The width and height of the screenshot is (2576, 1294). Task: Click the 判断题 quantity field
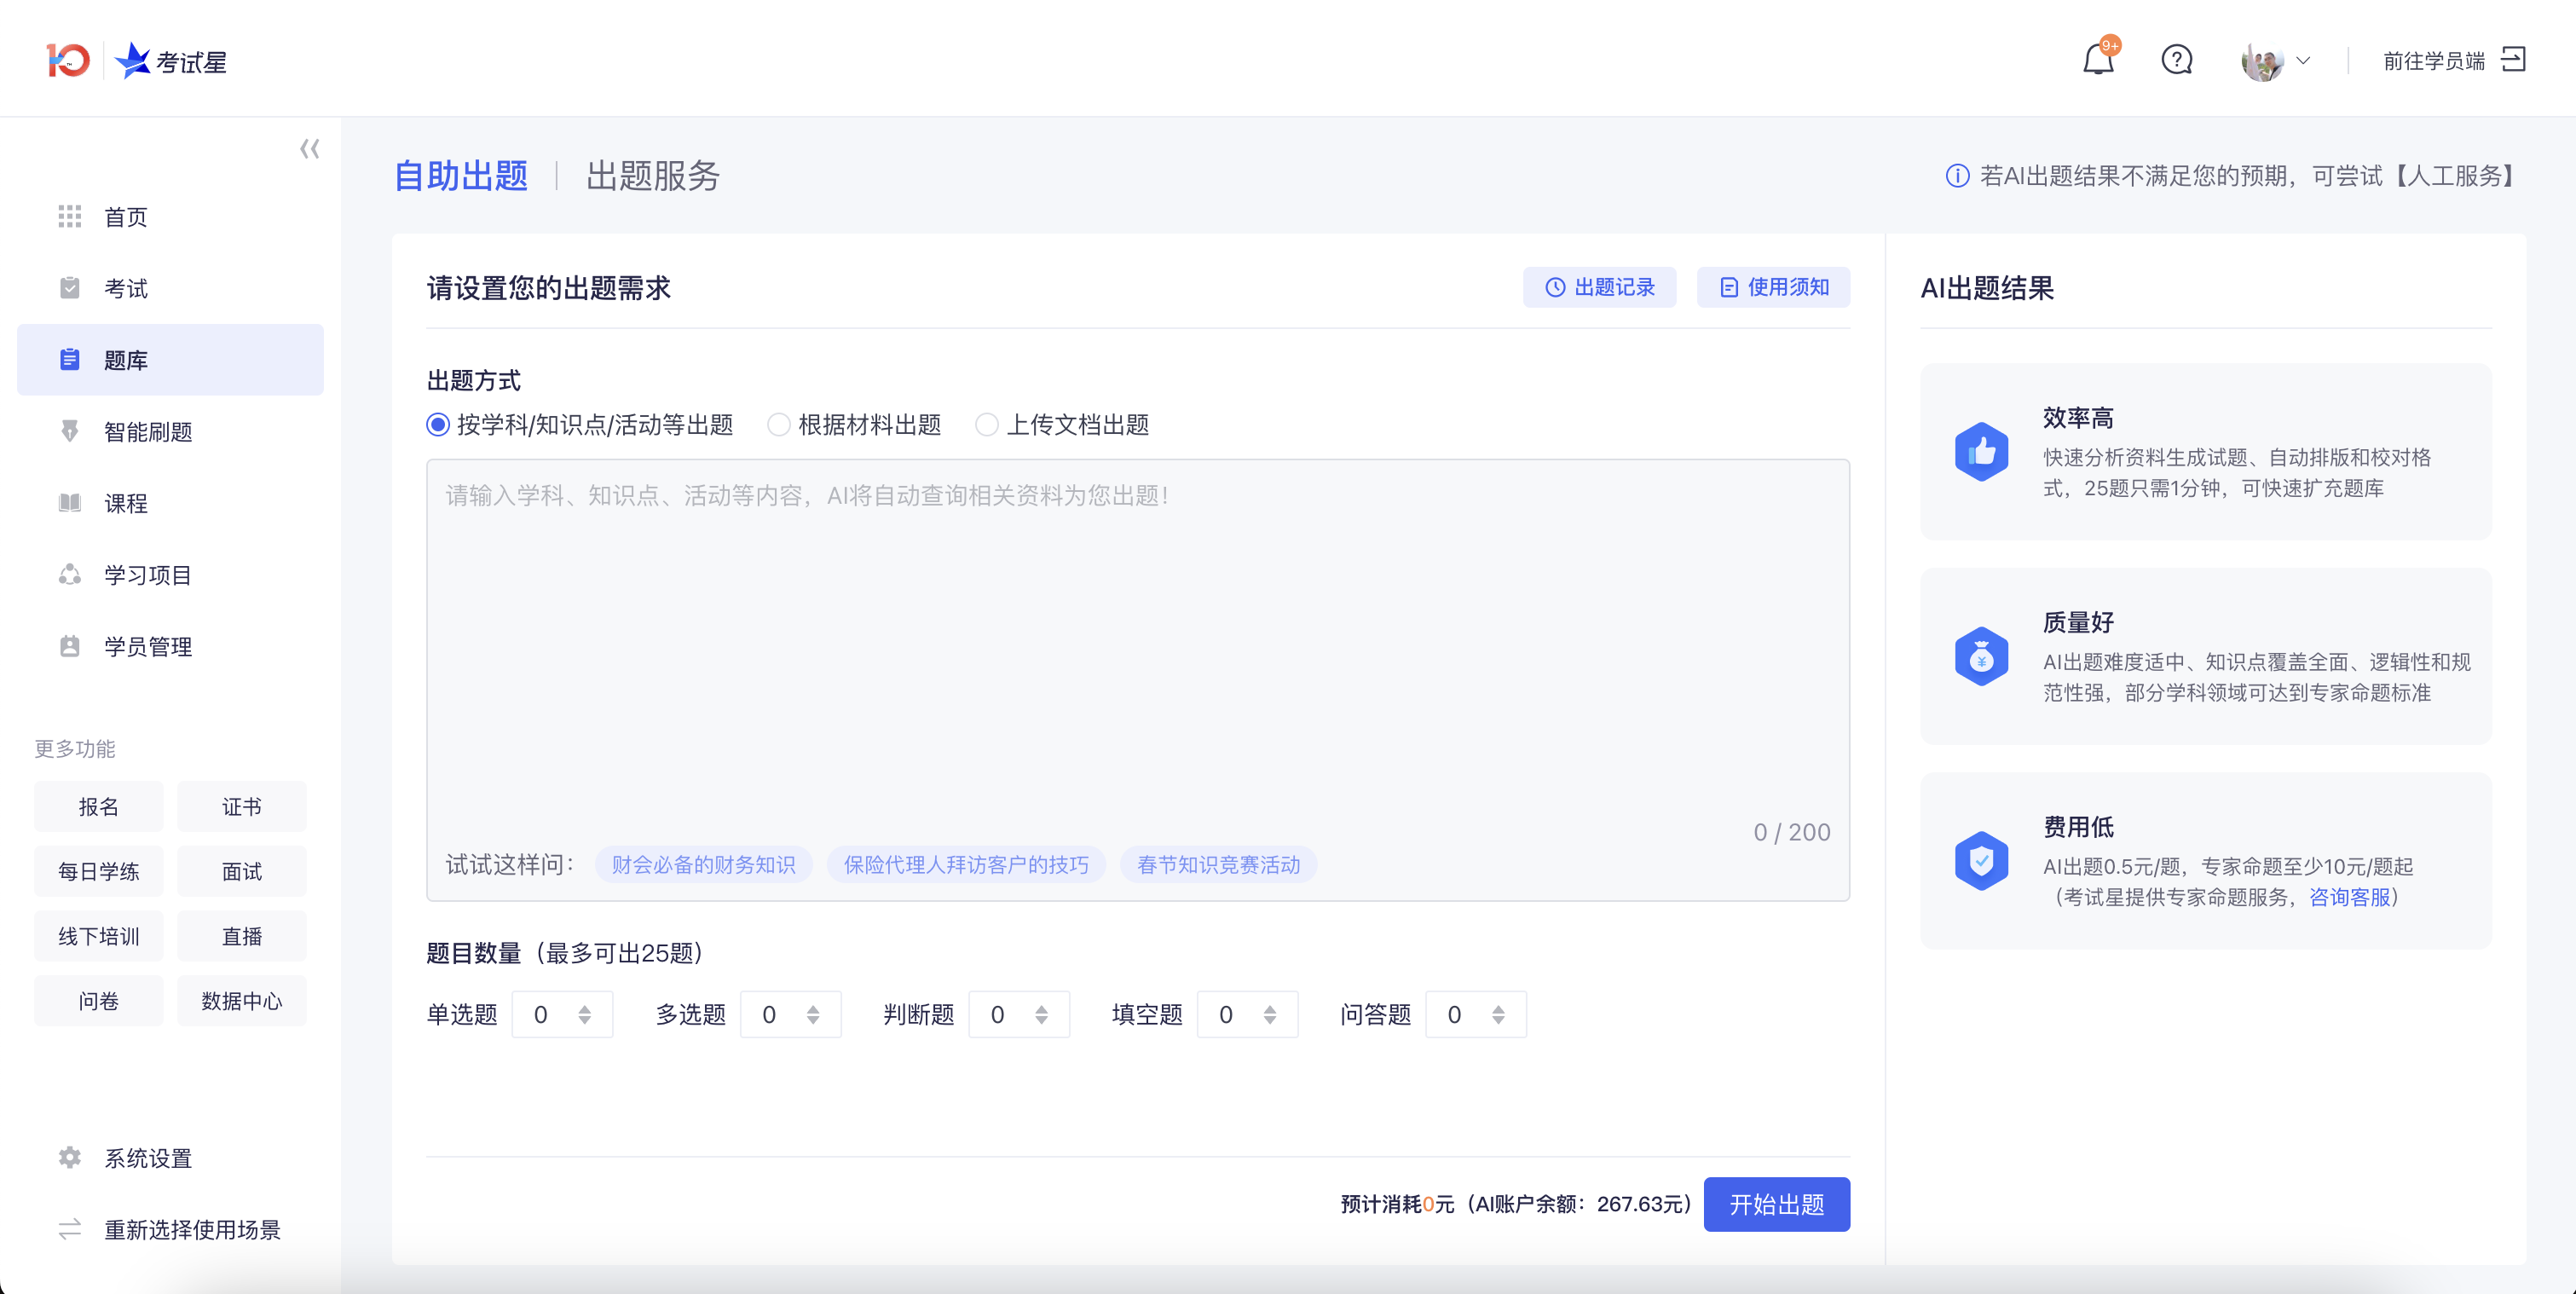(1019, 1015)
